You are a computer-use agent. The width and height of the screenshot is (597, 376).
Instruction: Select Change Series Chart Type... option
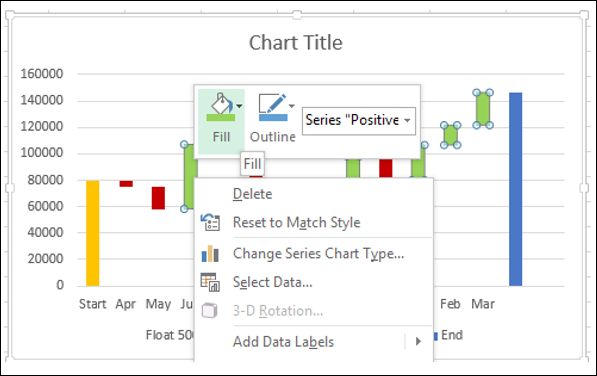click(318, 254)
